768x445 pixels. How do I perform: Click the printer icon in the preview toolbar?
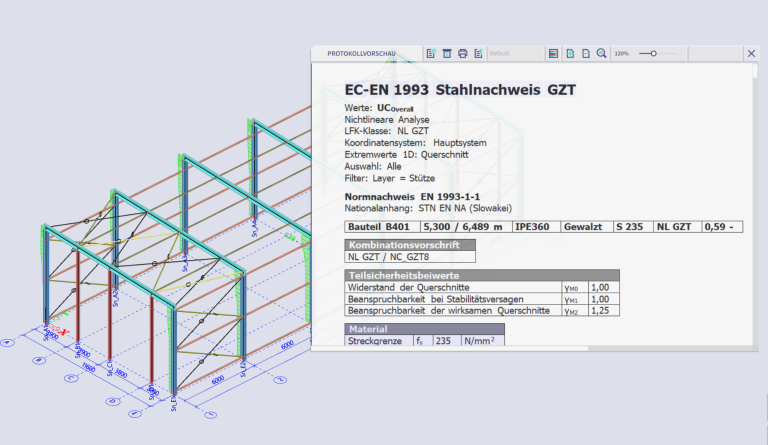click(462, 53)
